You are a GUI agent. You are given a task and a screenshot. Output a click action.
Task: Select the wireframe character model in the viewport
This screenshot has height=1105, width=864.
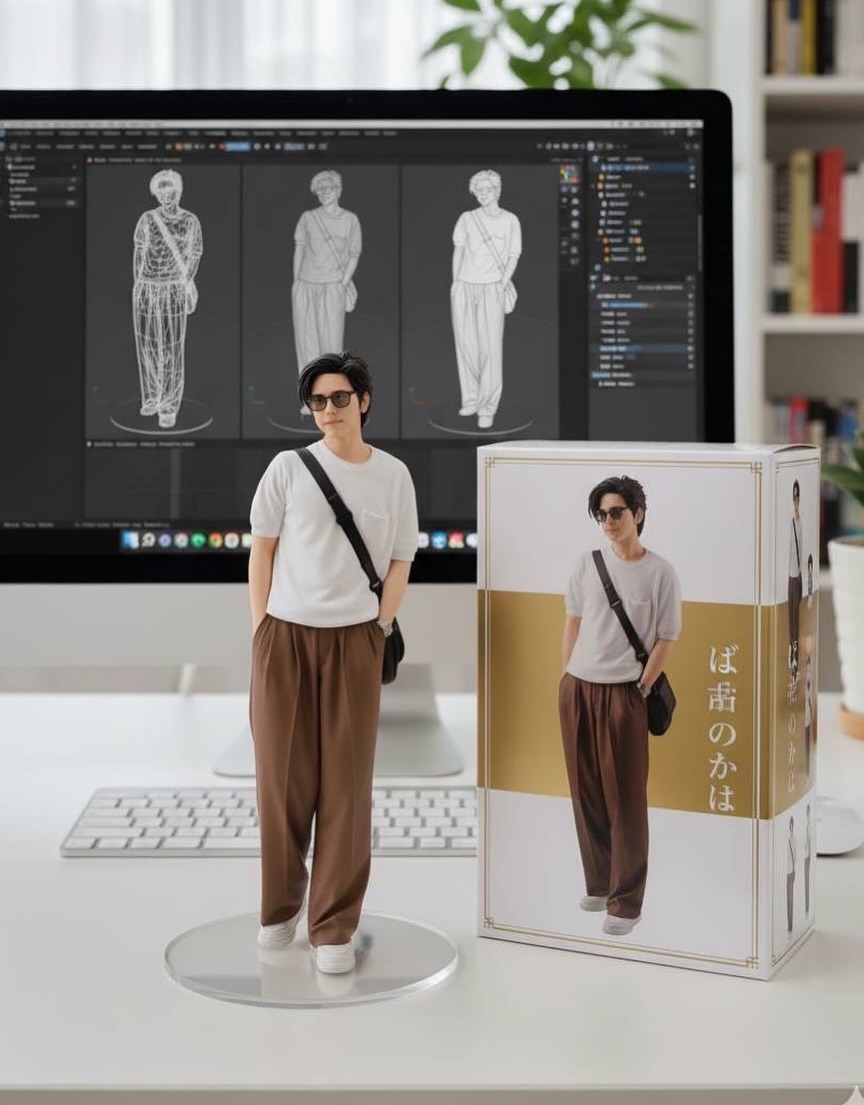(x=166, y=298)
